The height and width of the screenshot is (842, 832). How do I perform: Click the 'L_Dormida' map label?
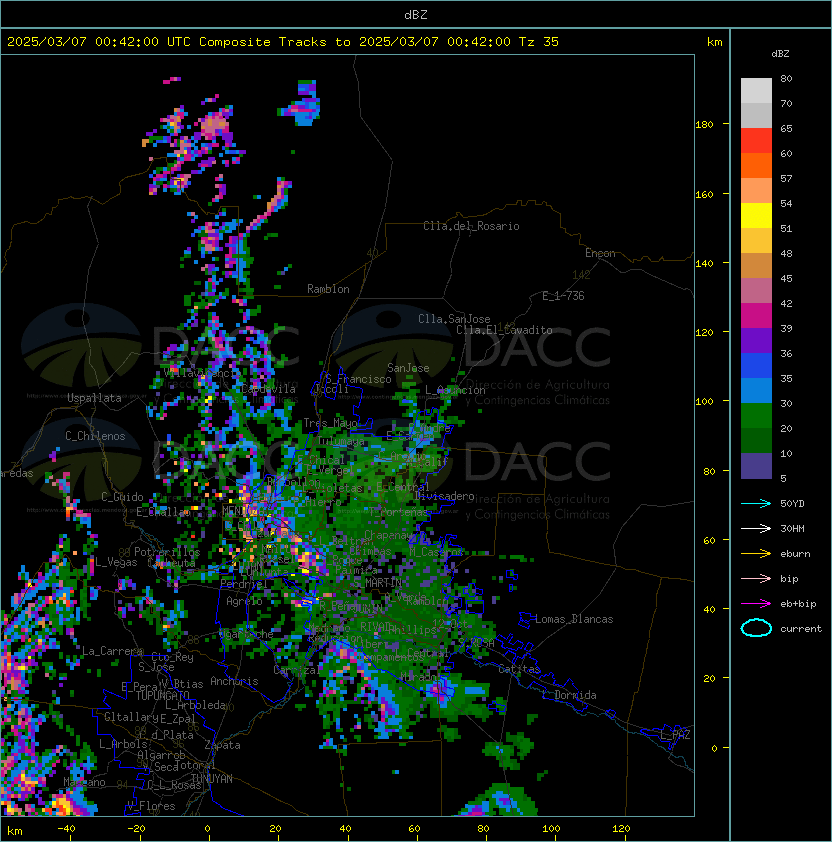tap(569, 695)
